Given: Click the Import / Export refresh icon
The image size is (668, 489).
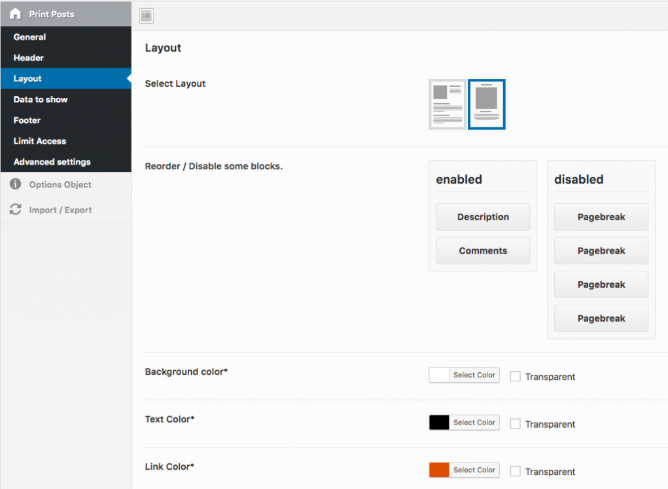Looking at the screenshot, I should coord(15,209).
